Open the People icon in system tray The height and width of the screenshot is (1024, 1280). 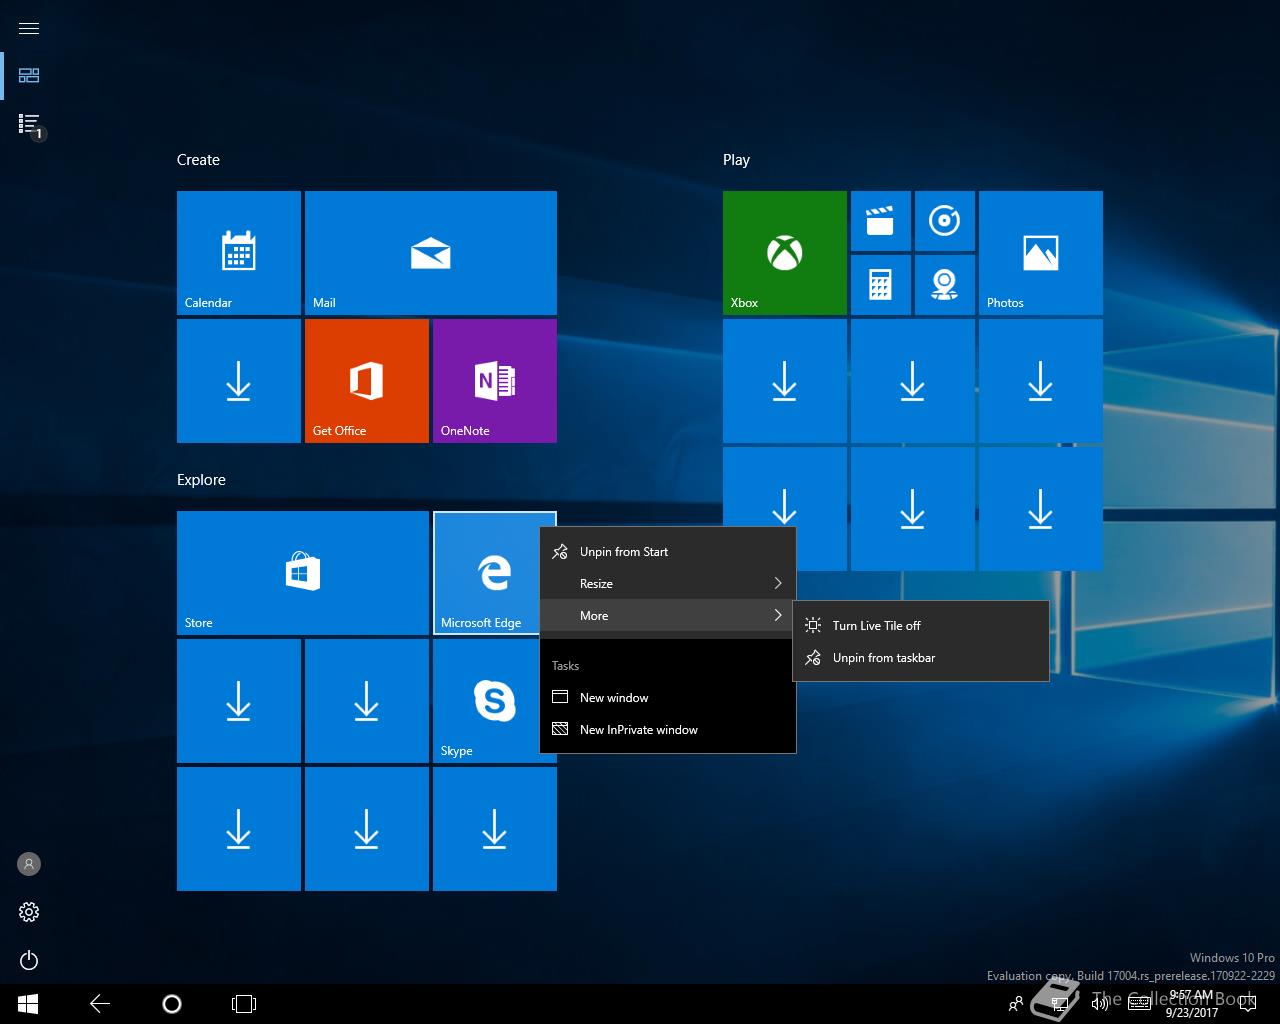[1016, 1004]
